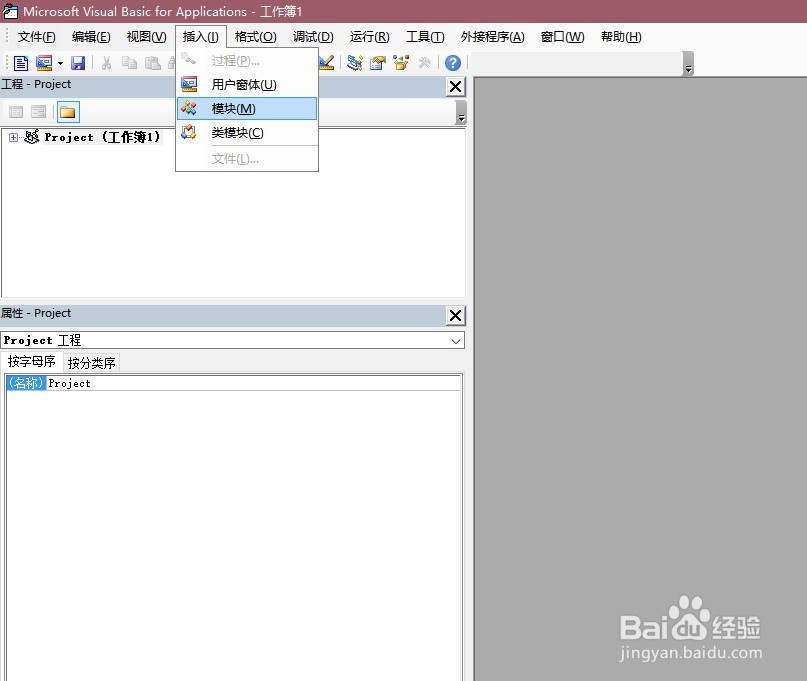The height and width of the screenshot is (681, 807).
Task: Click the UserForm icon in Insert menu
Action: [189, 84]
